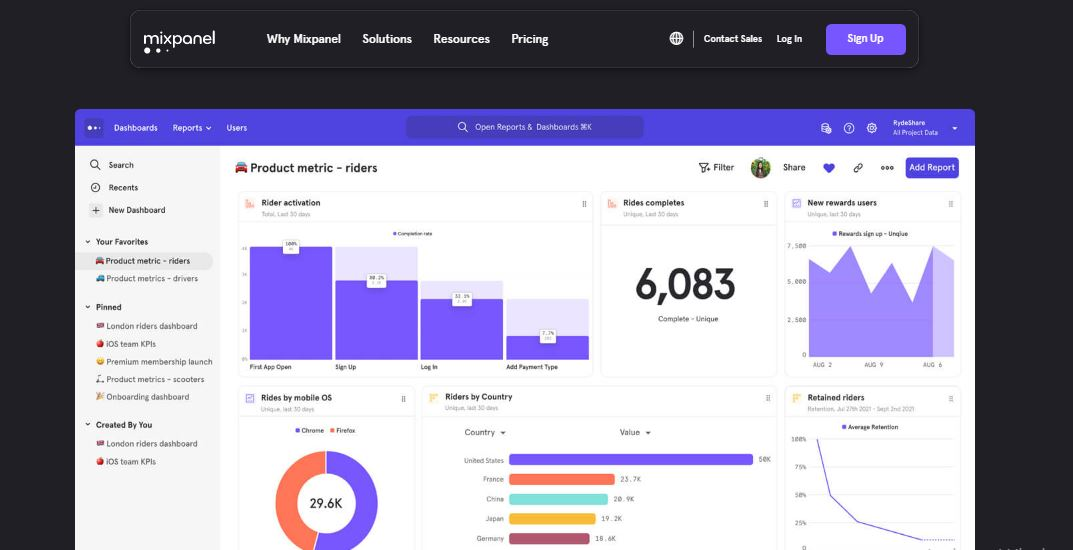Copy dashboard link via chain icon
The height and width of the screenshot is (550, 1073).
858,168
